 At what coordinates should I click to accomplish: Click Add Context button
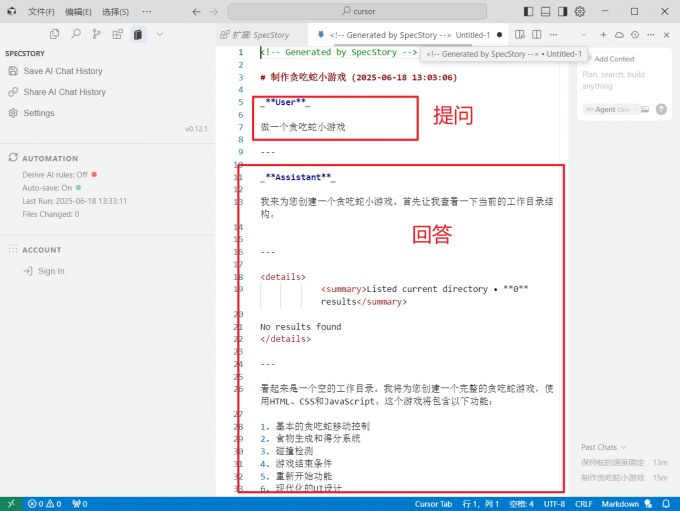point(611,59)
